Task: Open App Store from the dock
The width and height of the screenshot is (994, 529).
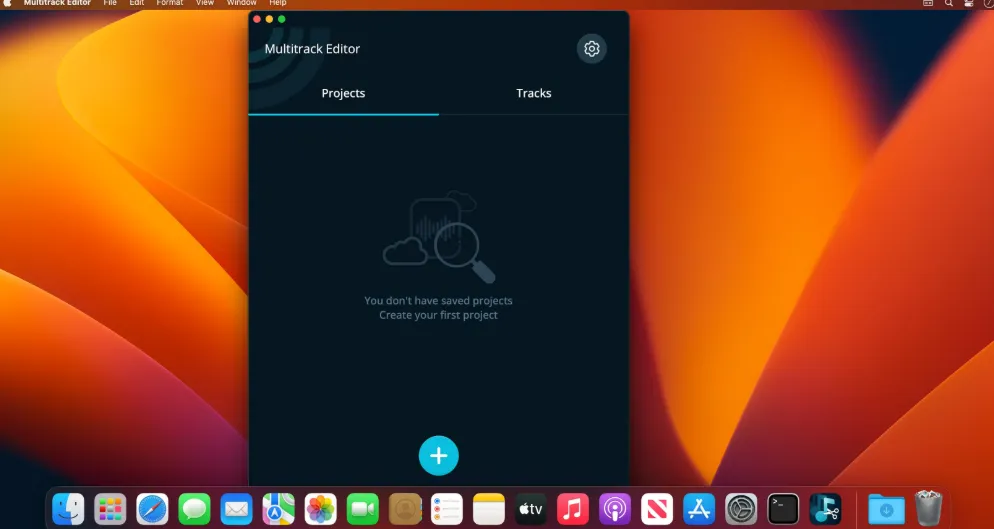Action: click(699, 509)
